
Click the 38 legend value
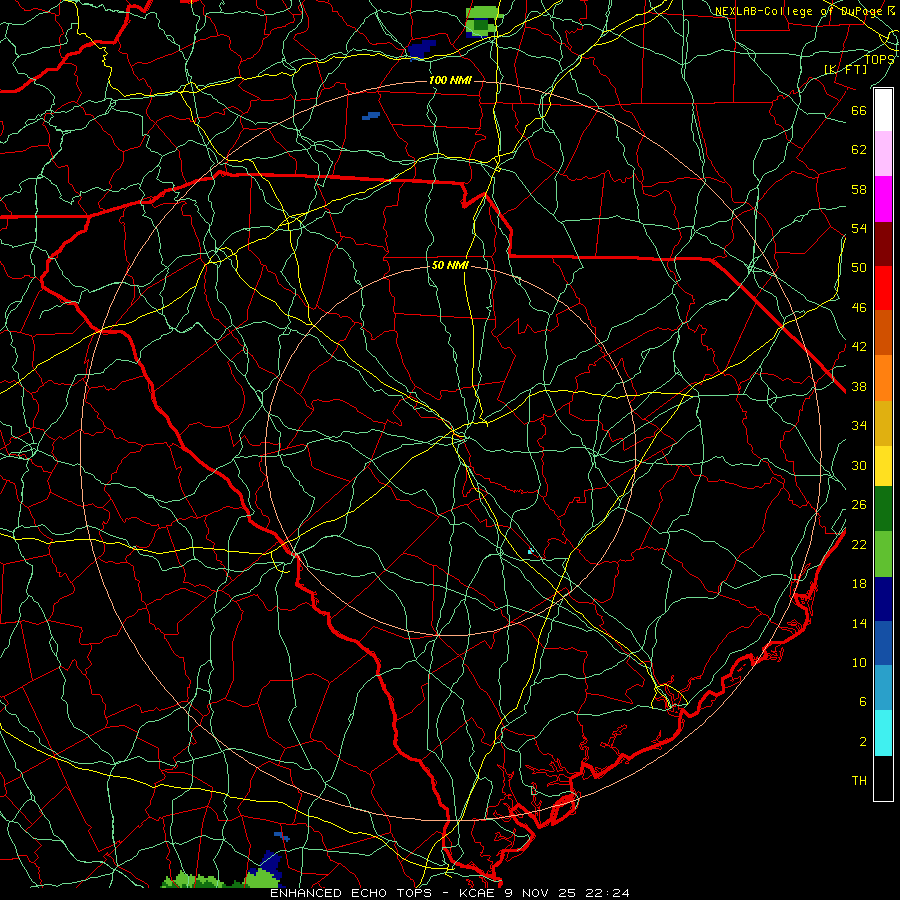tap(859, 386)
